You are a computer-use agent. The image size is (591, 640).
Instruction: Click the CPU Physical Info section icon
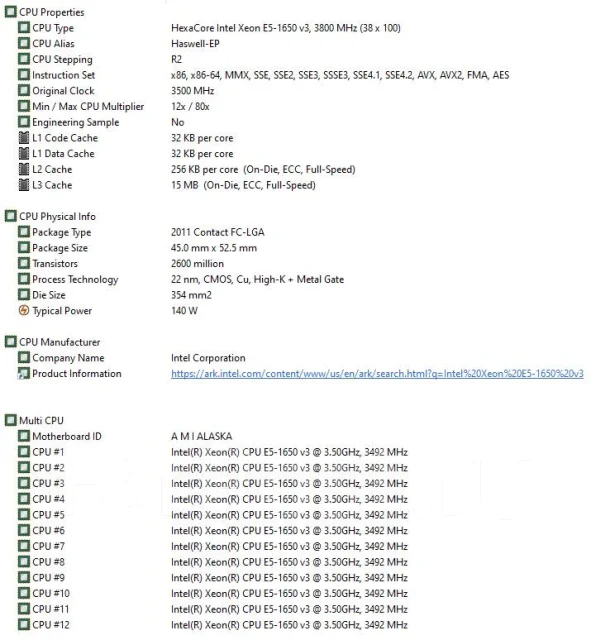[x=11, y=216]
